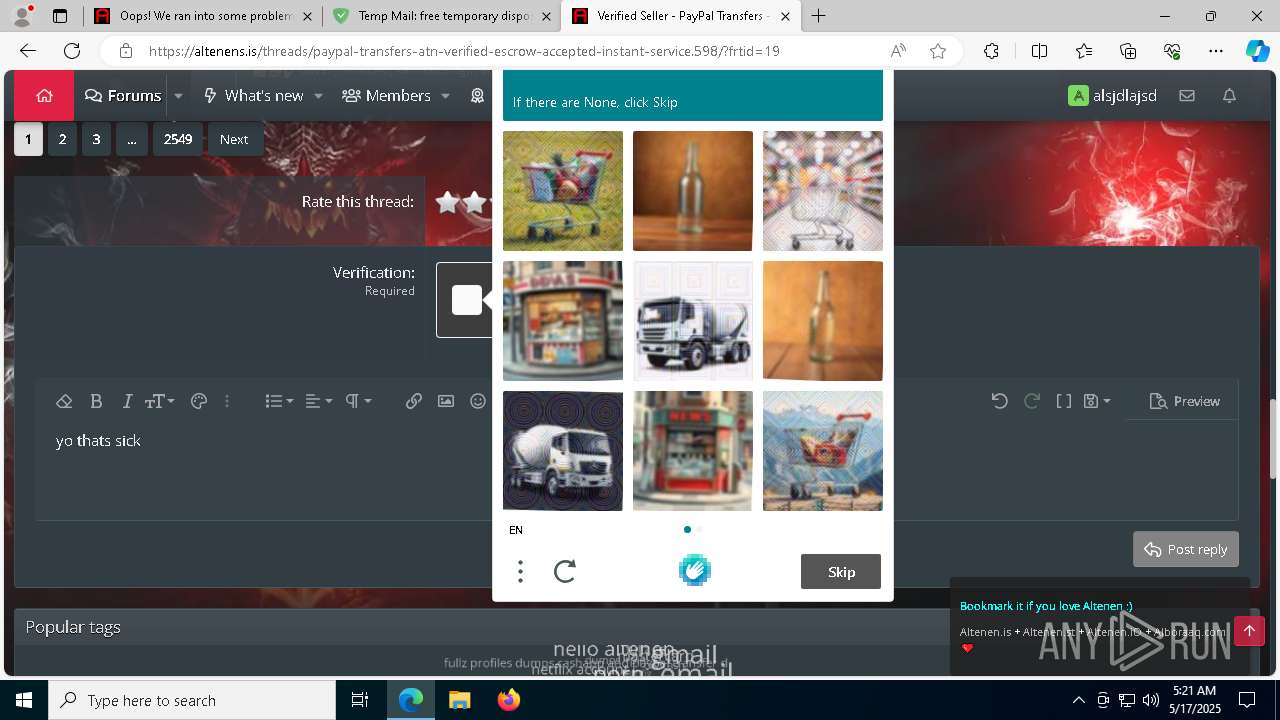
Task: Click into the reply text area
Action: [x=636, y=470]
